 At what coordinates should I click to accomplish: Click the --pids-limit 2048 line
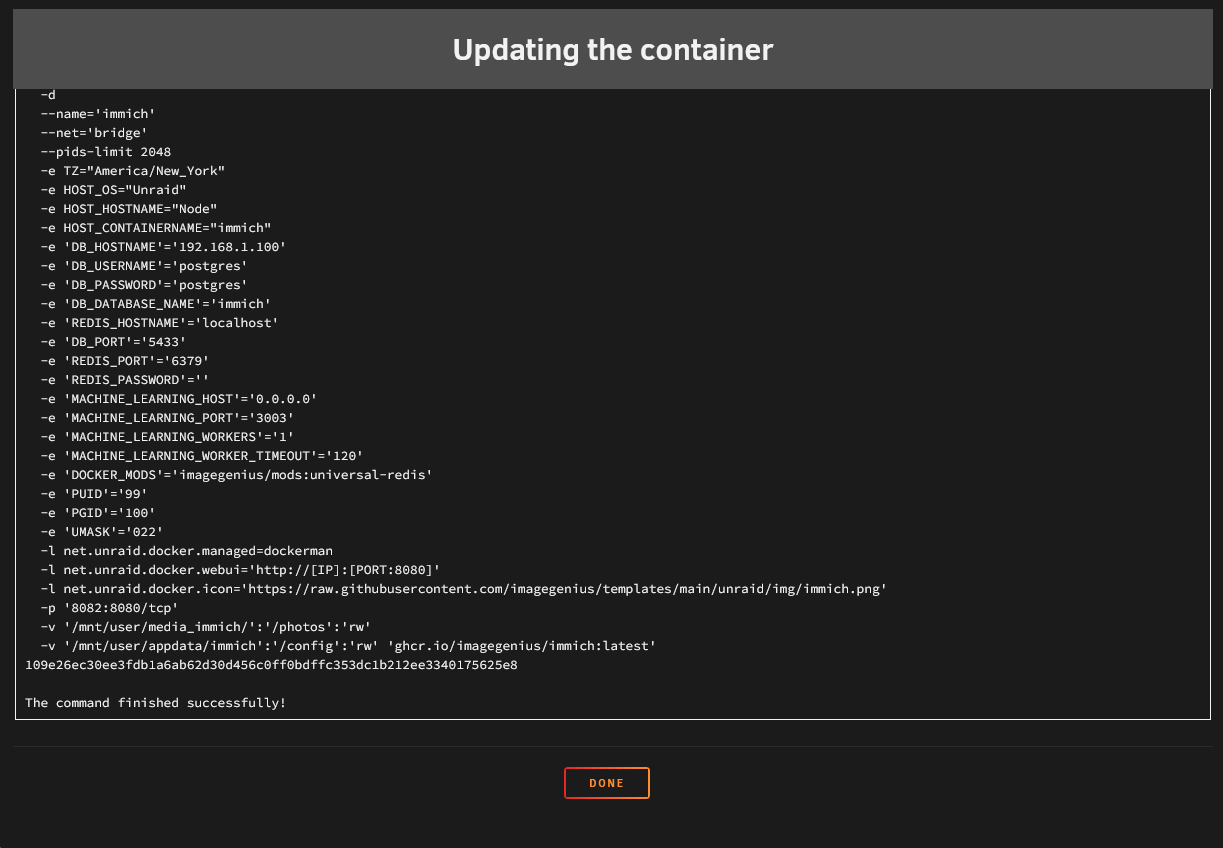click(x=105, y=152)
